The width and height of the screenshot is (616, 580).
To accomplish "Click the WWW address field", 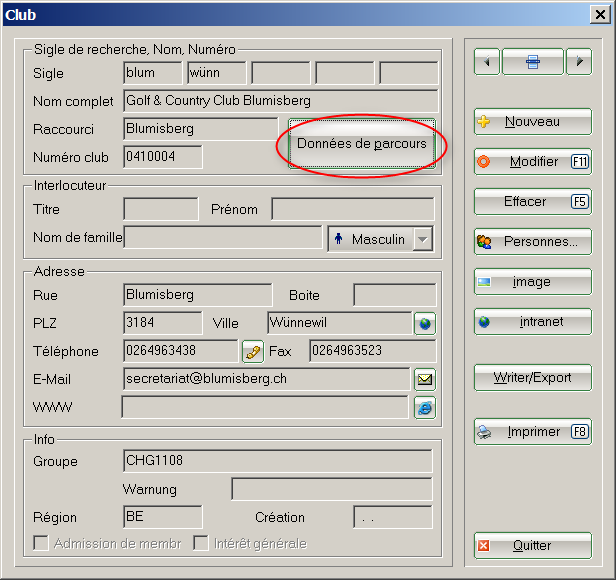I will tap(265, 407).
